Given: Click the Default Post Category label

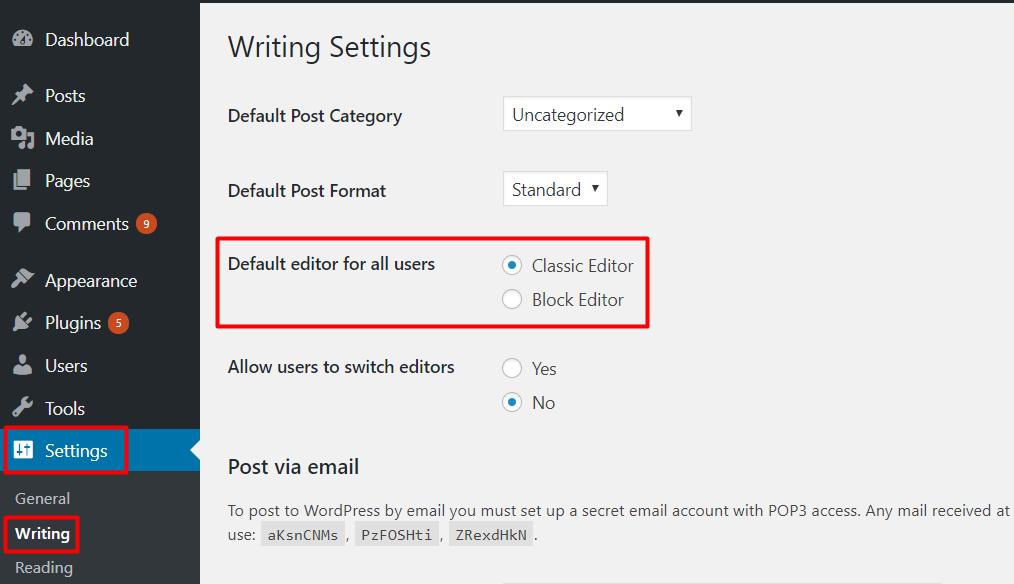Looking at the screenshot, I should click(315, 116).
